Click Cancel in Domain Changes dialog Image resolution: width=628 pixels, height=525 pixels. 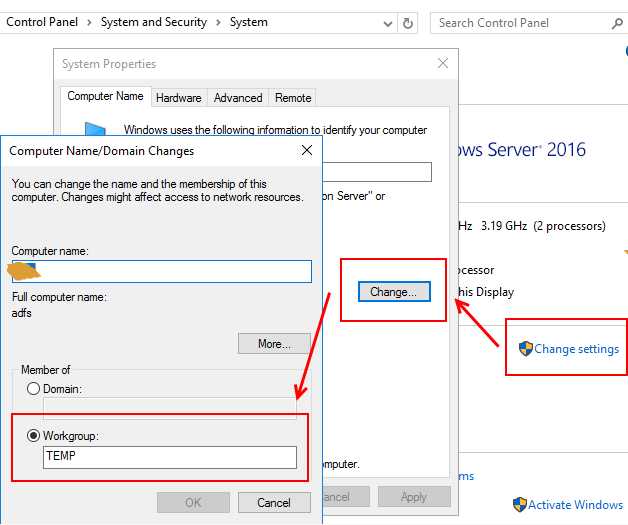(274, 503)
